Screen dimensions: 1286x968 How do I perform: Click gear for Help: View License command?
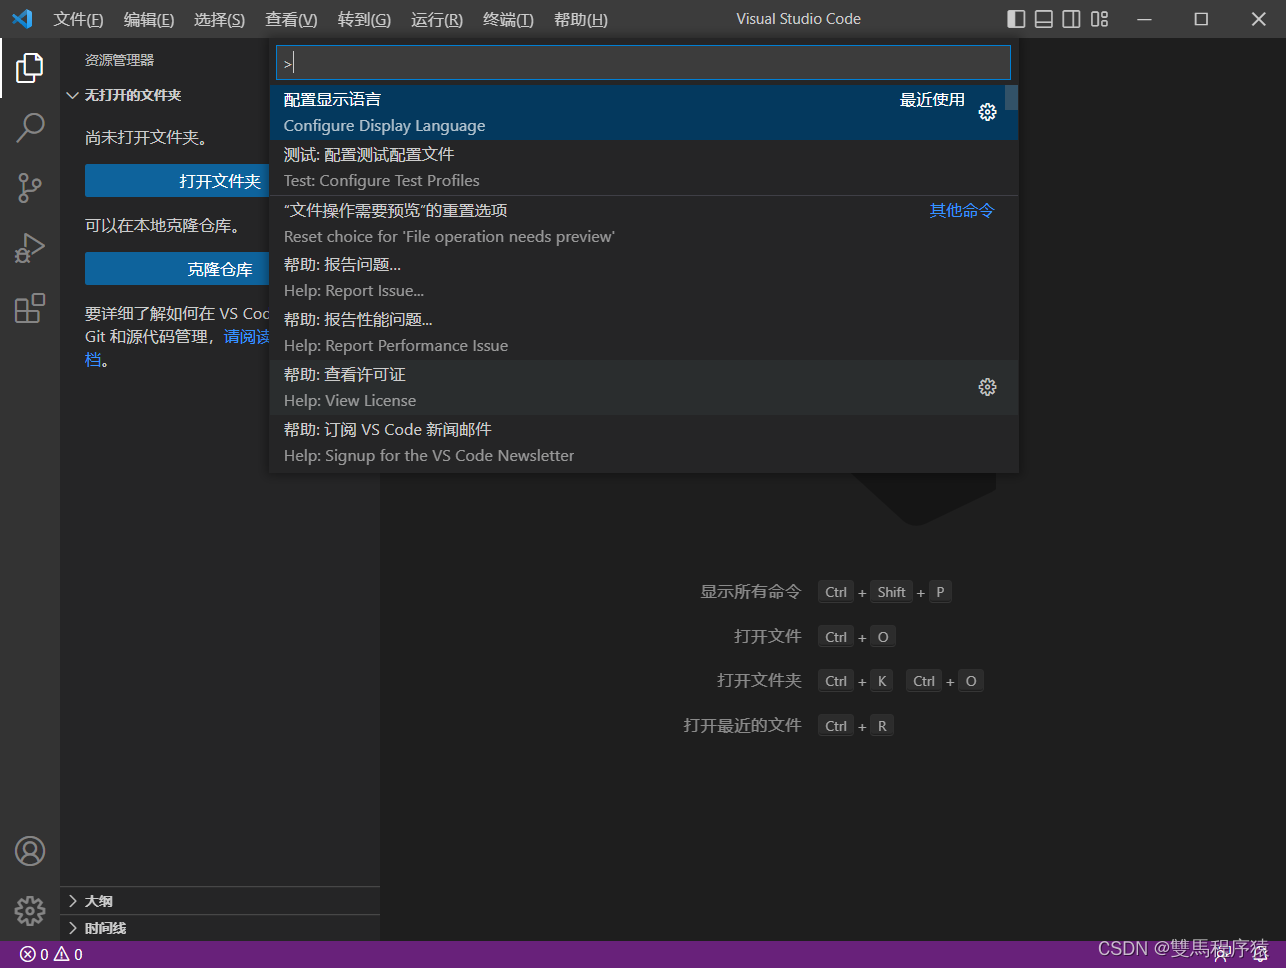[987, 387]
